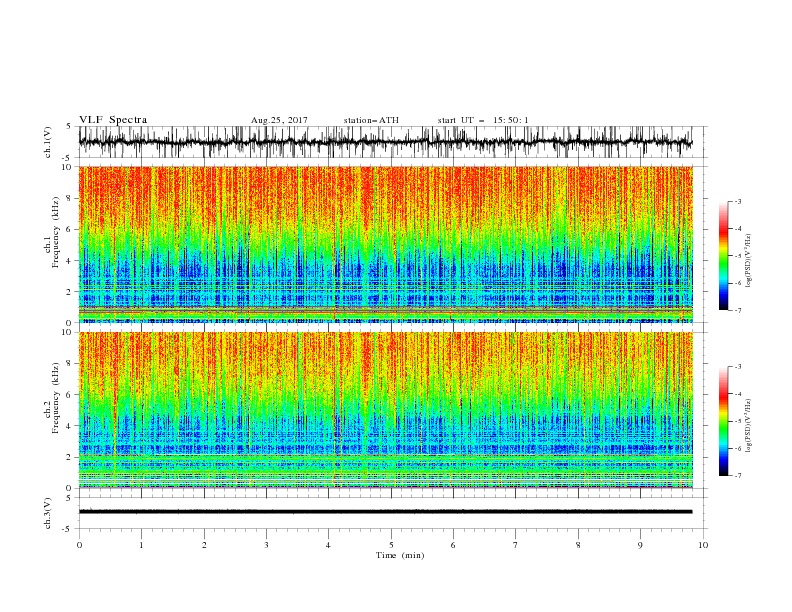The image size is (792, 612).
Task: Click time axis tick label "1"
Action: [x=141, y=545]
